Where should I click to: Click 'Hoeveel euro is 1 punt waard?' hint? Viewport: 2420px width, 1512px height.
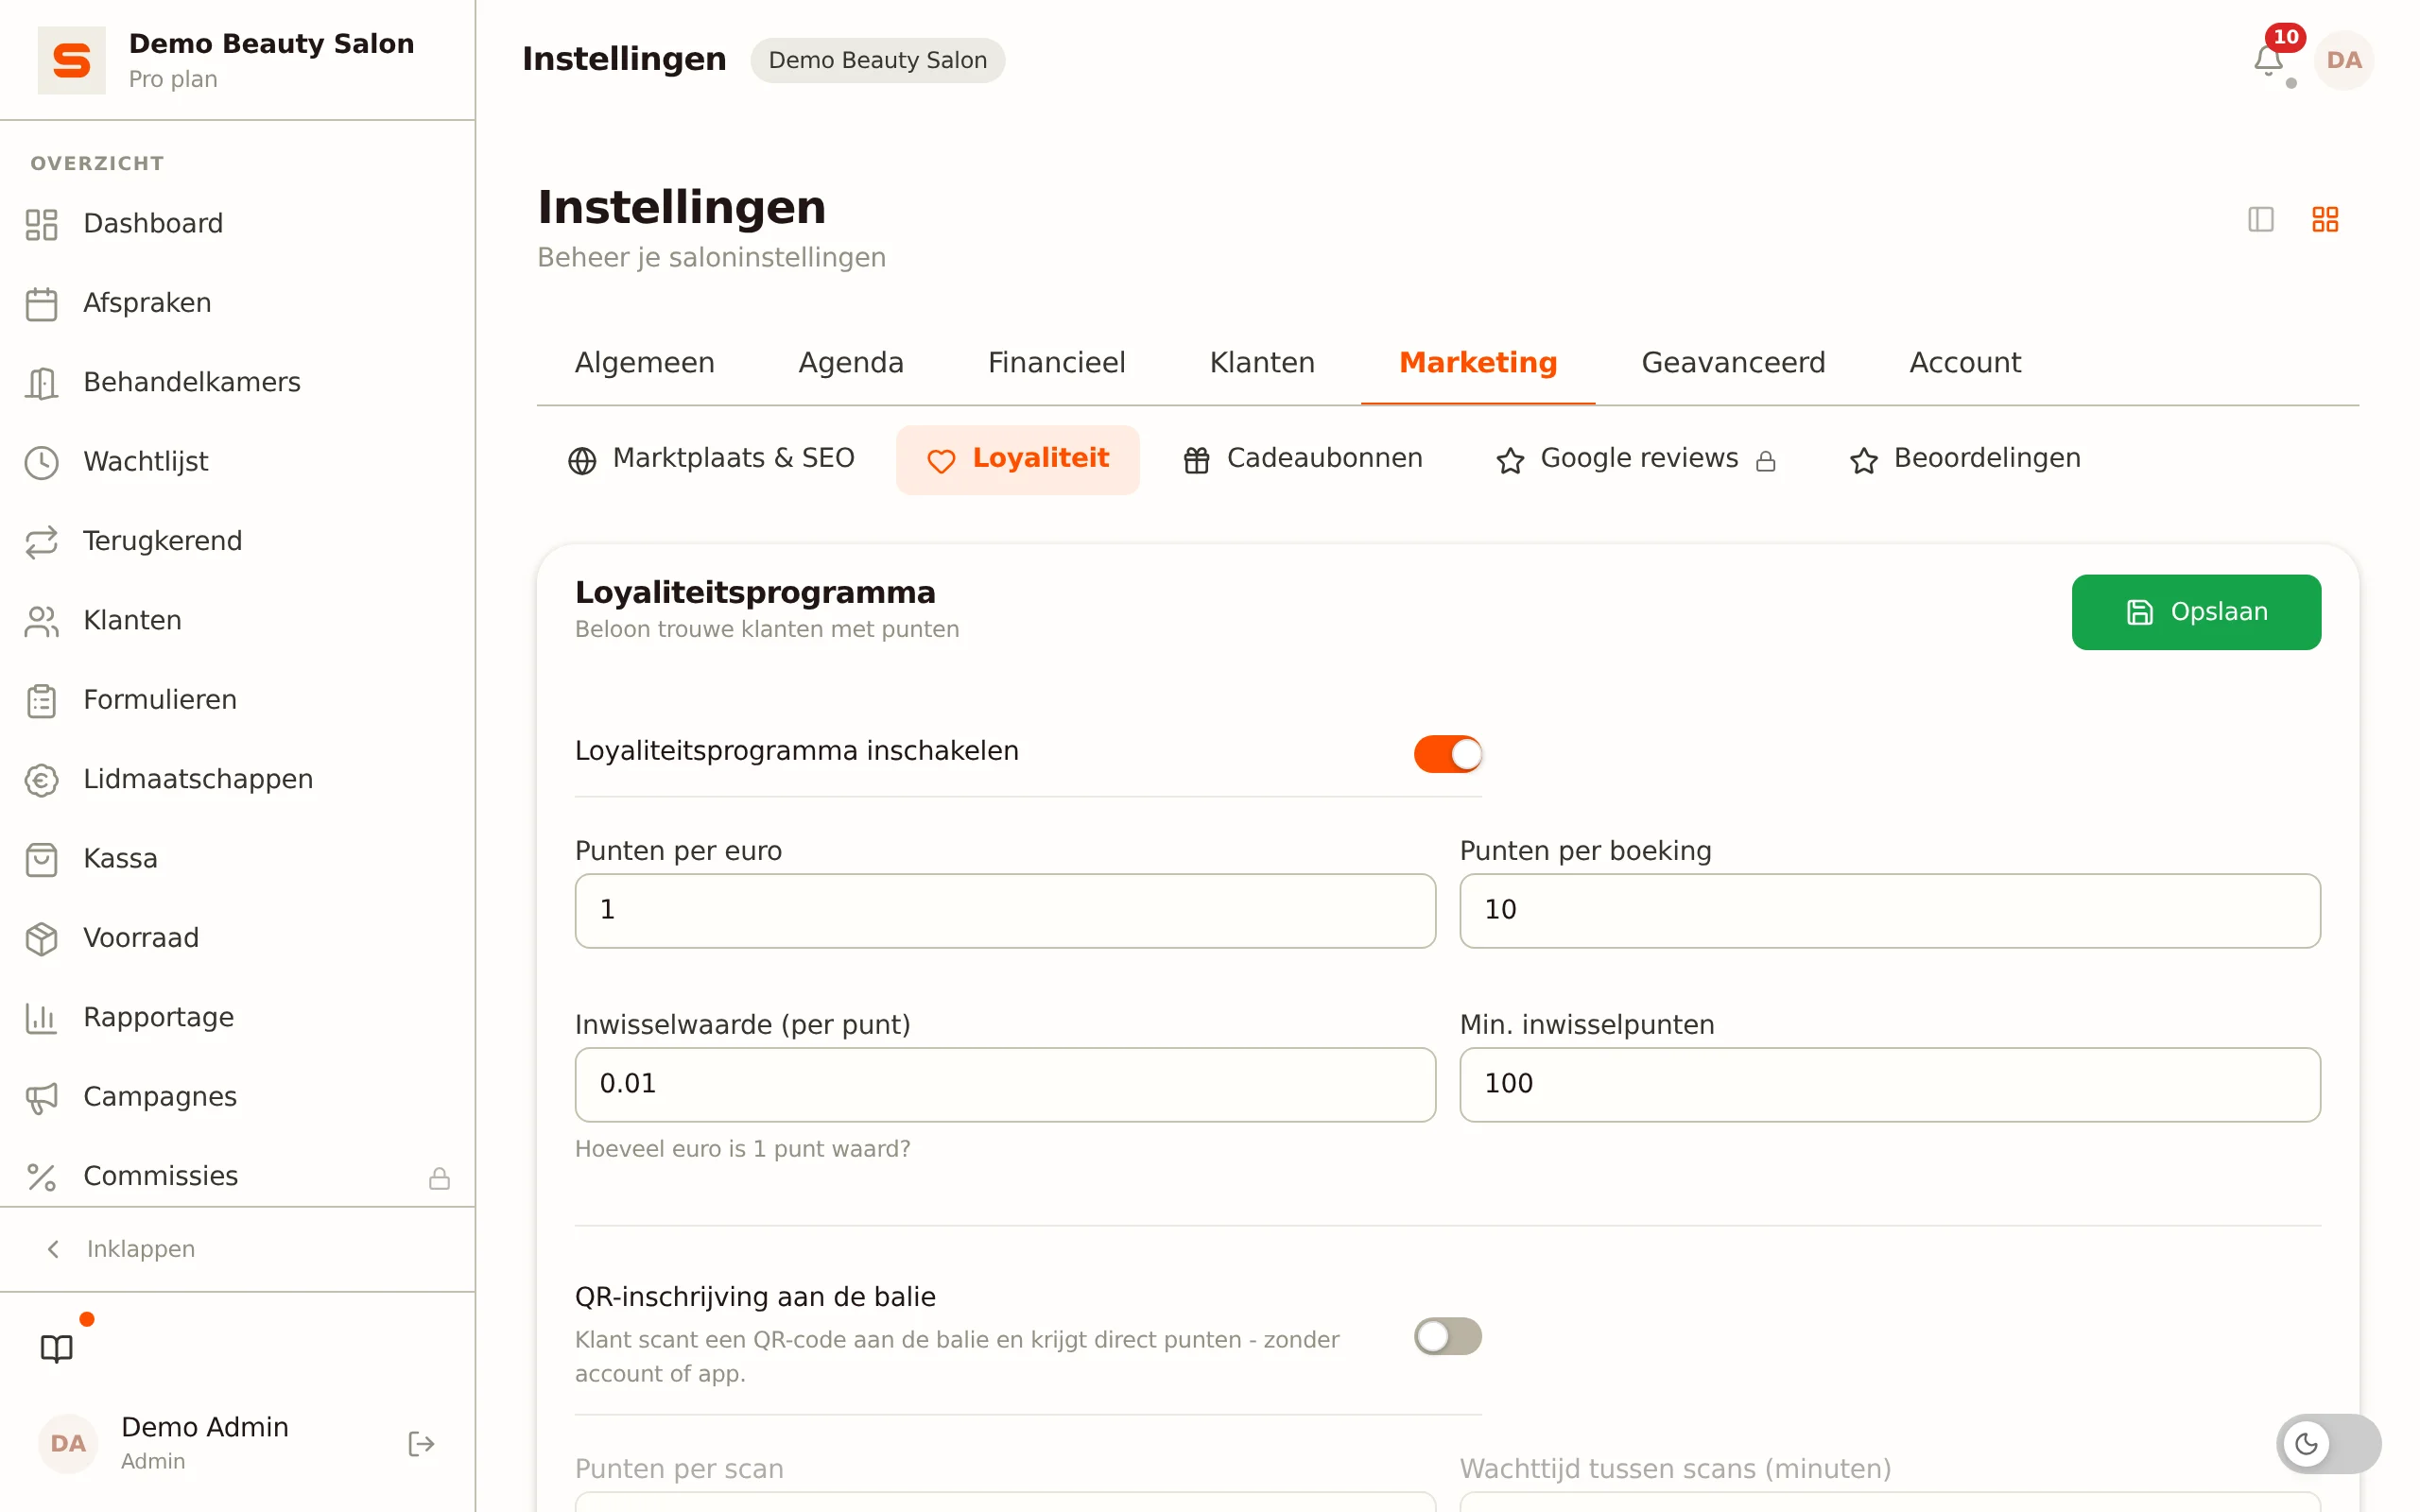[742, 1149]
